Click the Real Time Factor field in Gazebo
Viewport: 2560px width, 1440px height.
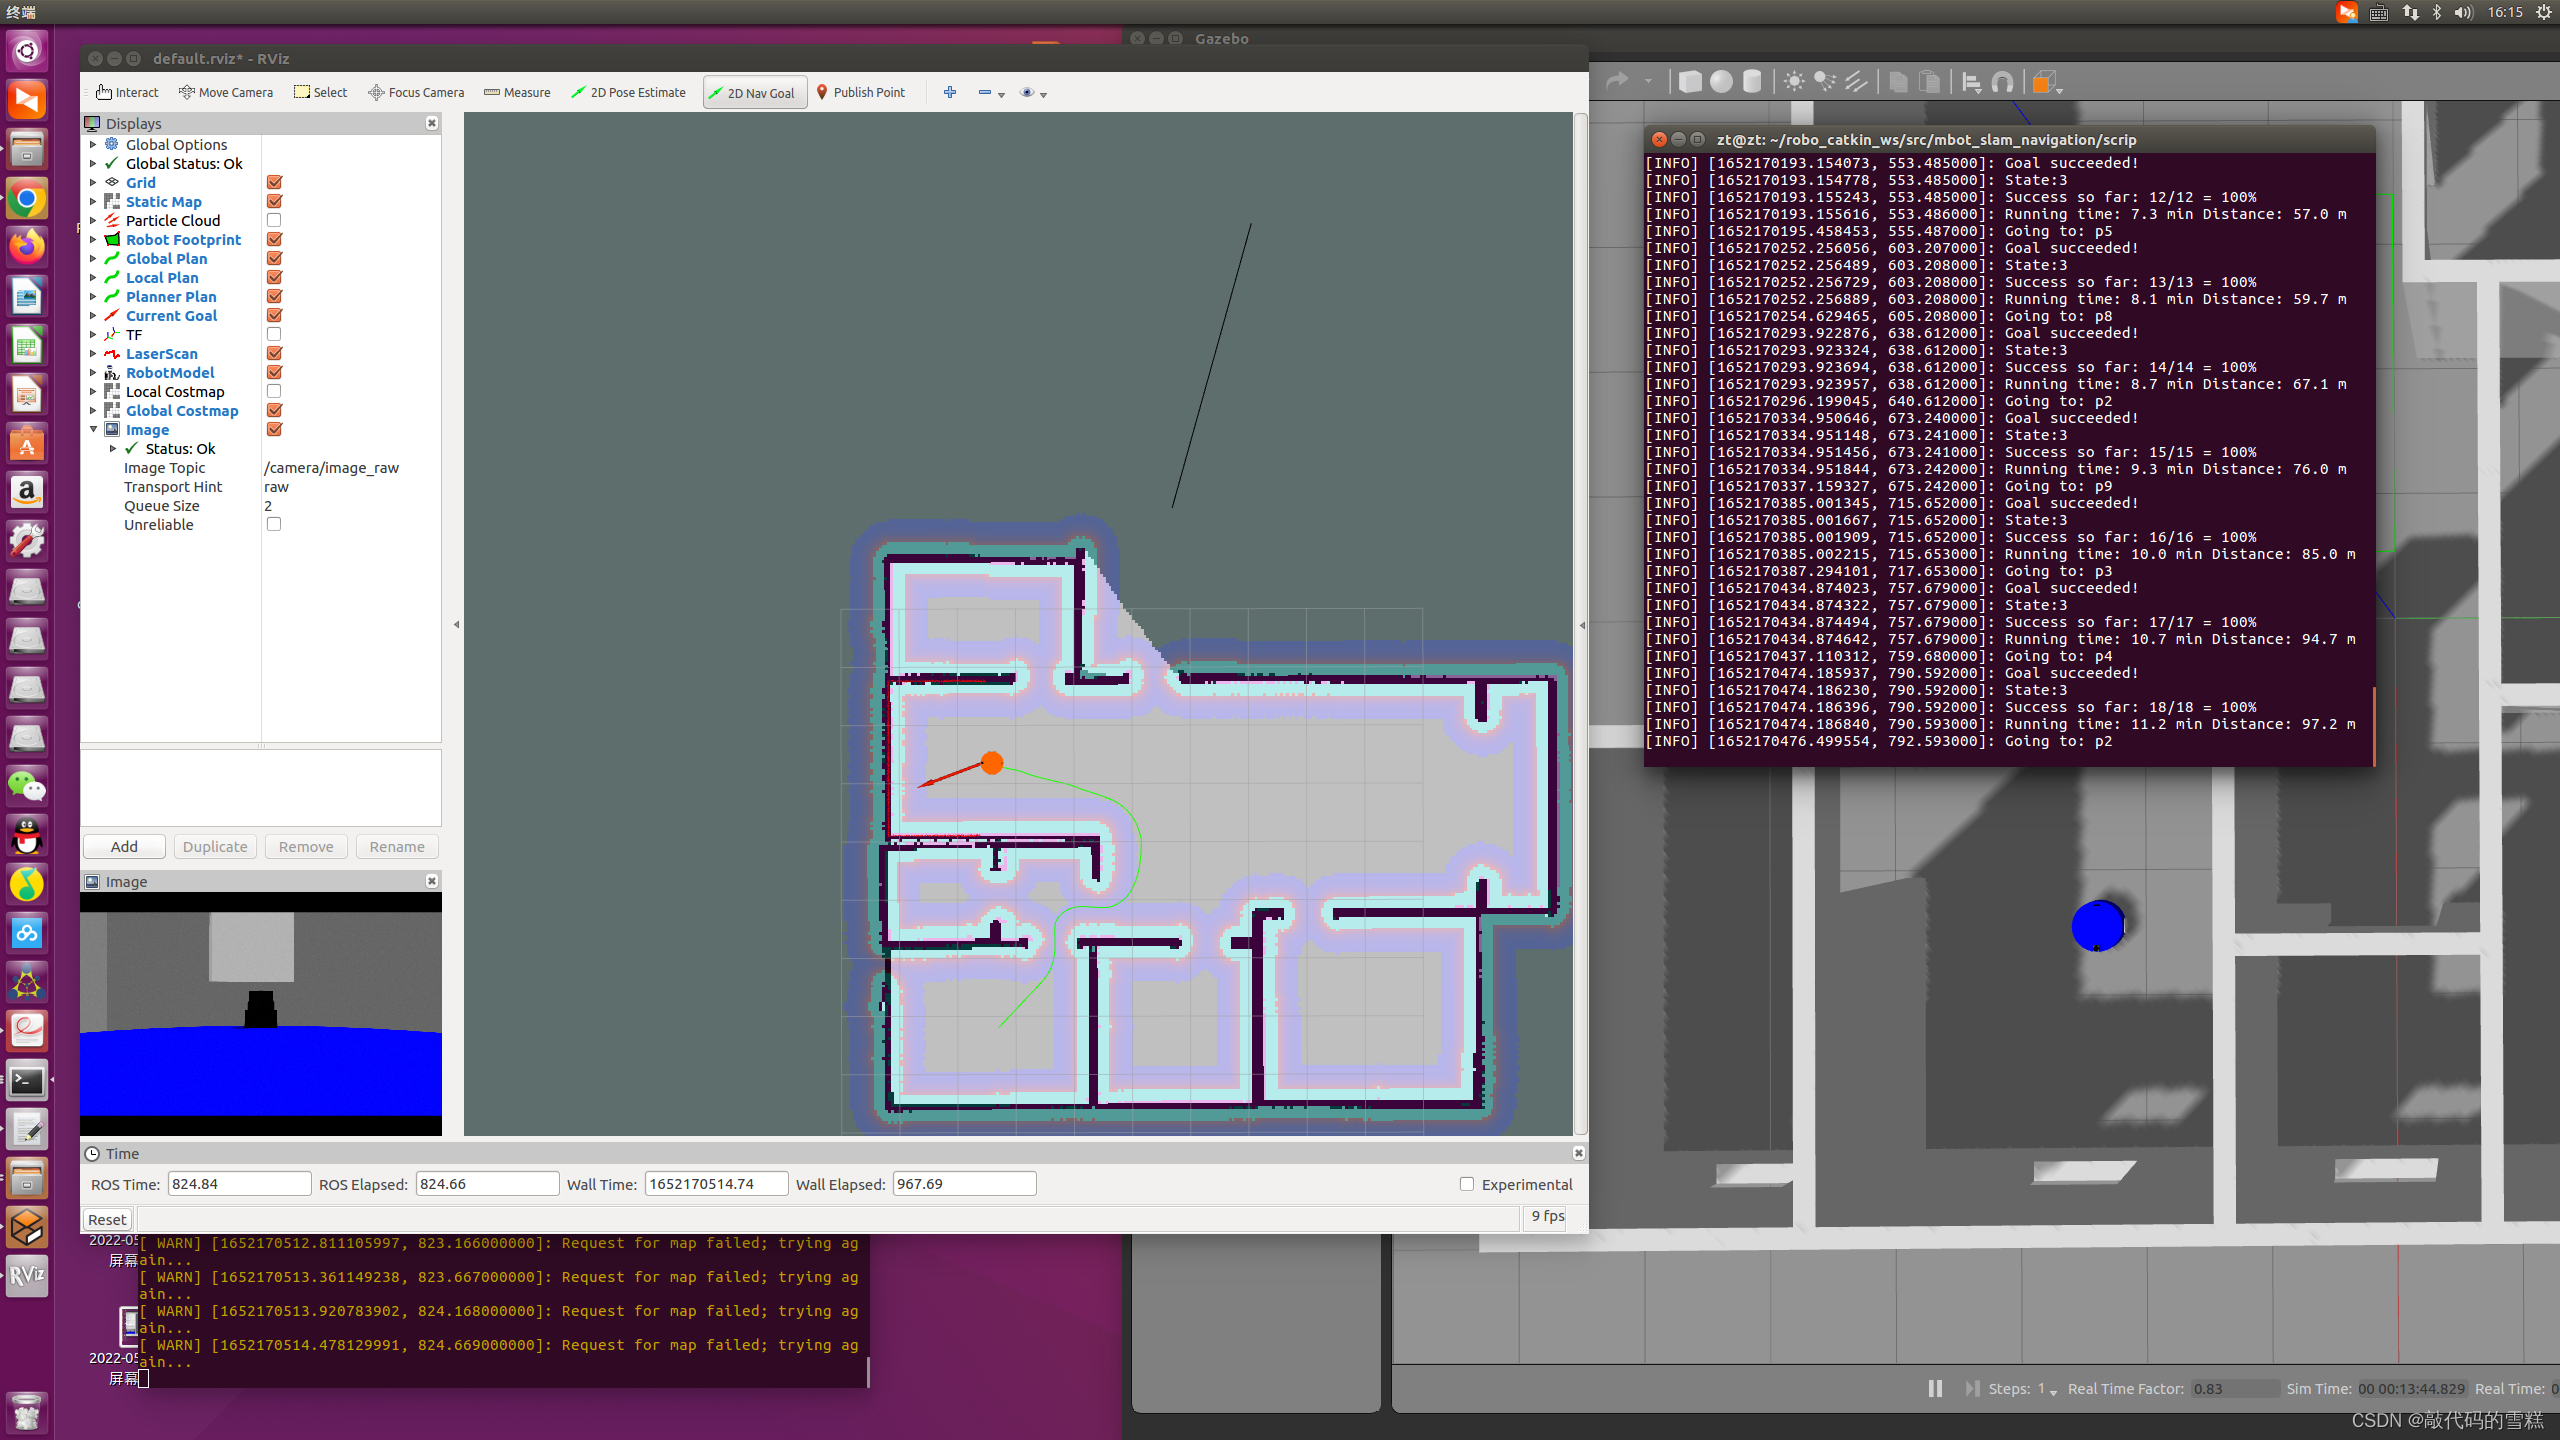pyautogui.click(x=2236, y=1388)
